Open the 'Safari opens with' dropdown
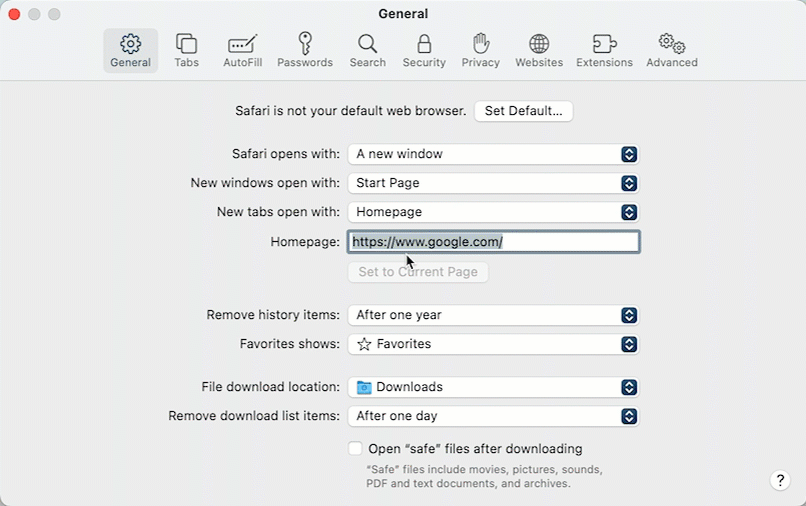 coord(493,154)
